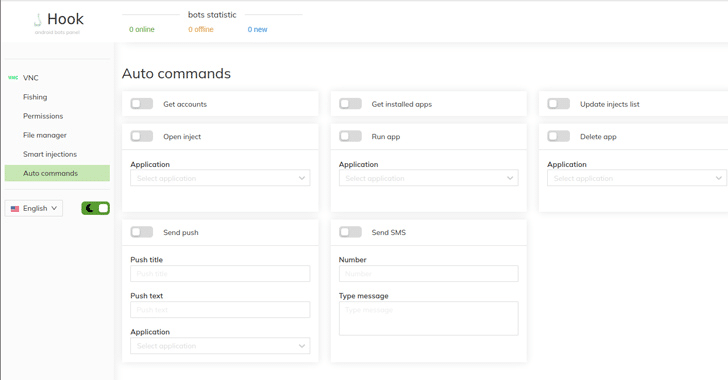The height and width of the screenshot is (380, 728).
Task: Toggle the Open inject switch
Action: point(142,136)
